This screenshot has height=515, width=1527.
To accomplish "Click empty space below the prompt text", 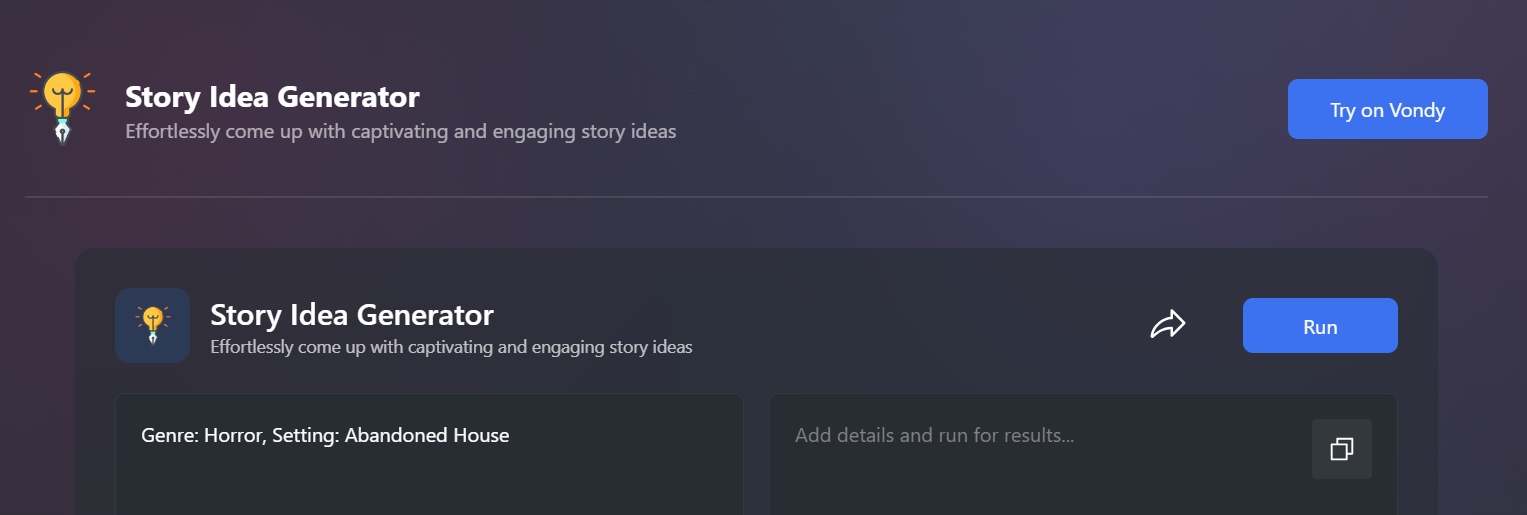I will [429, 485].
